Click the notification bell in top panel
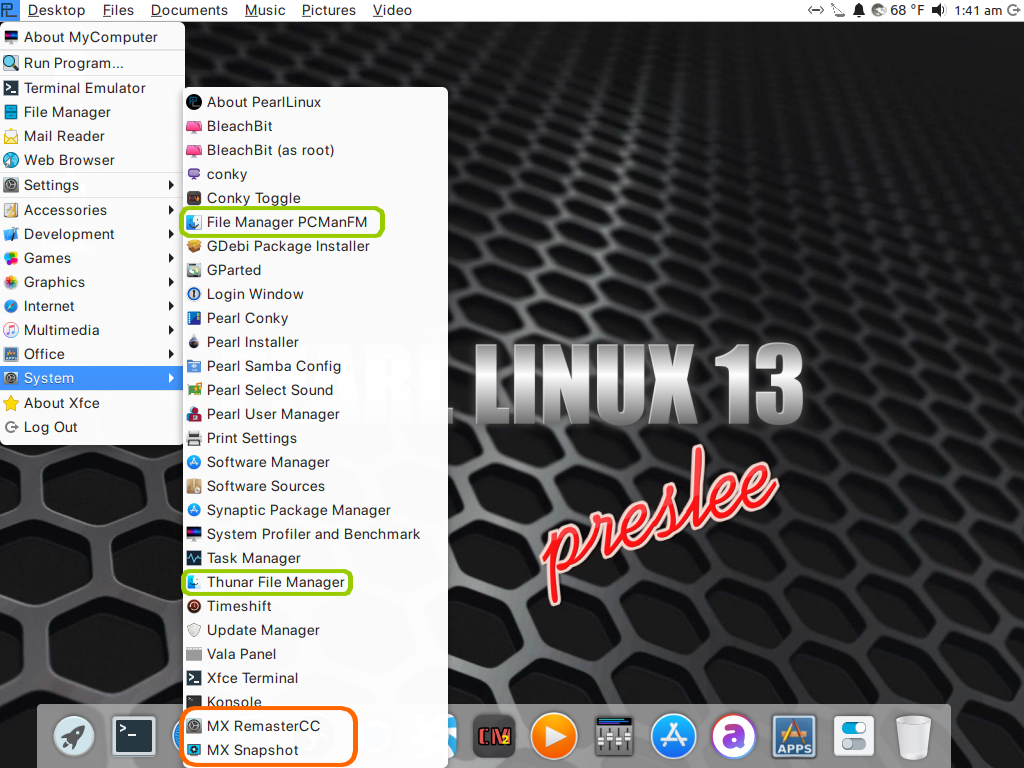The image size is (1024, 768). tap(859, 10)
